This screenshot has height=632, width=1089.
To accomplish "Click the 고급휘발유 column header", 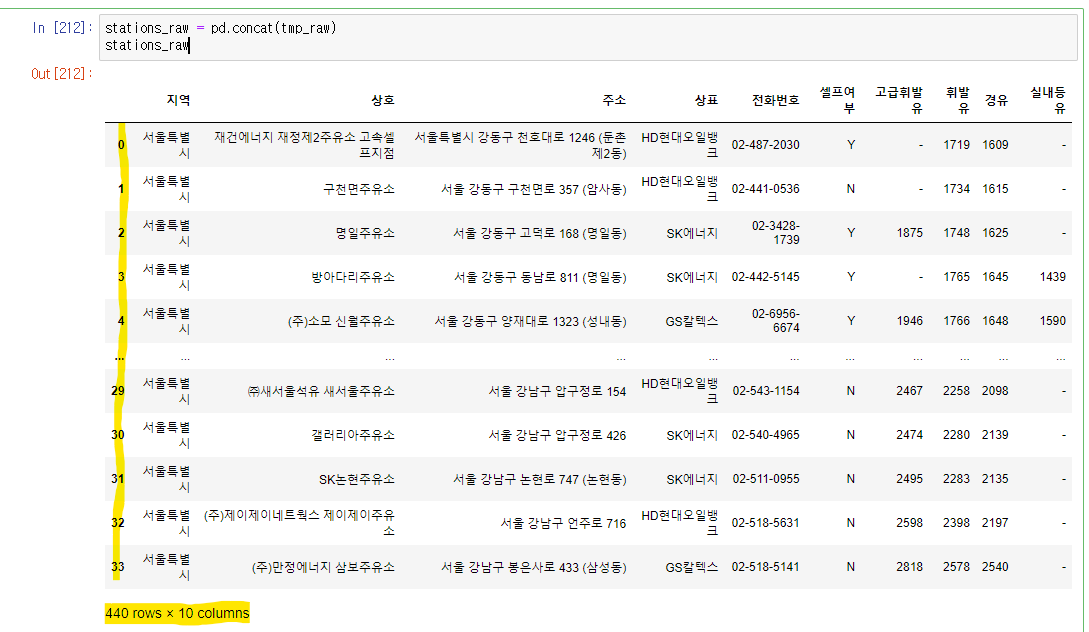I will 899,100.
